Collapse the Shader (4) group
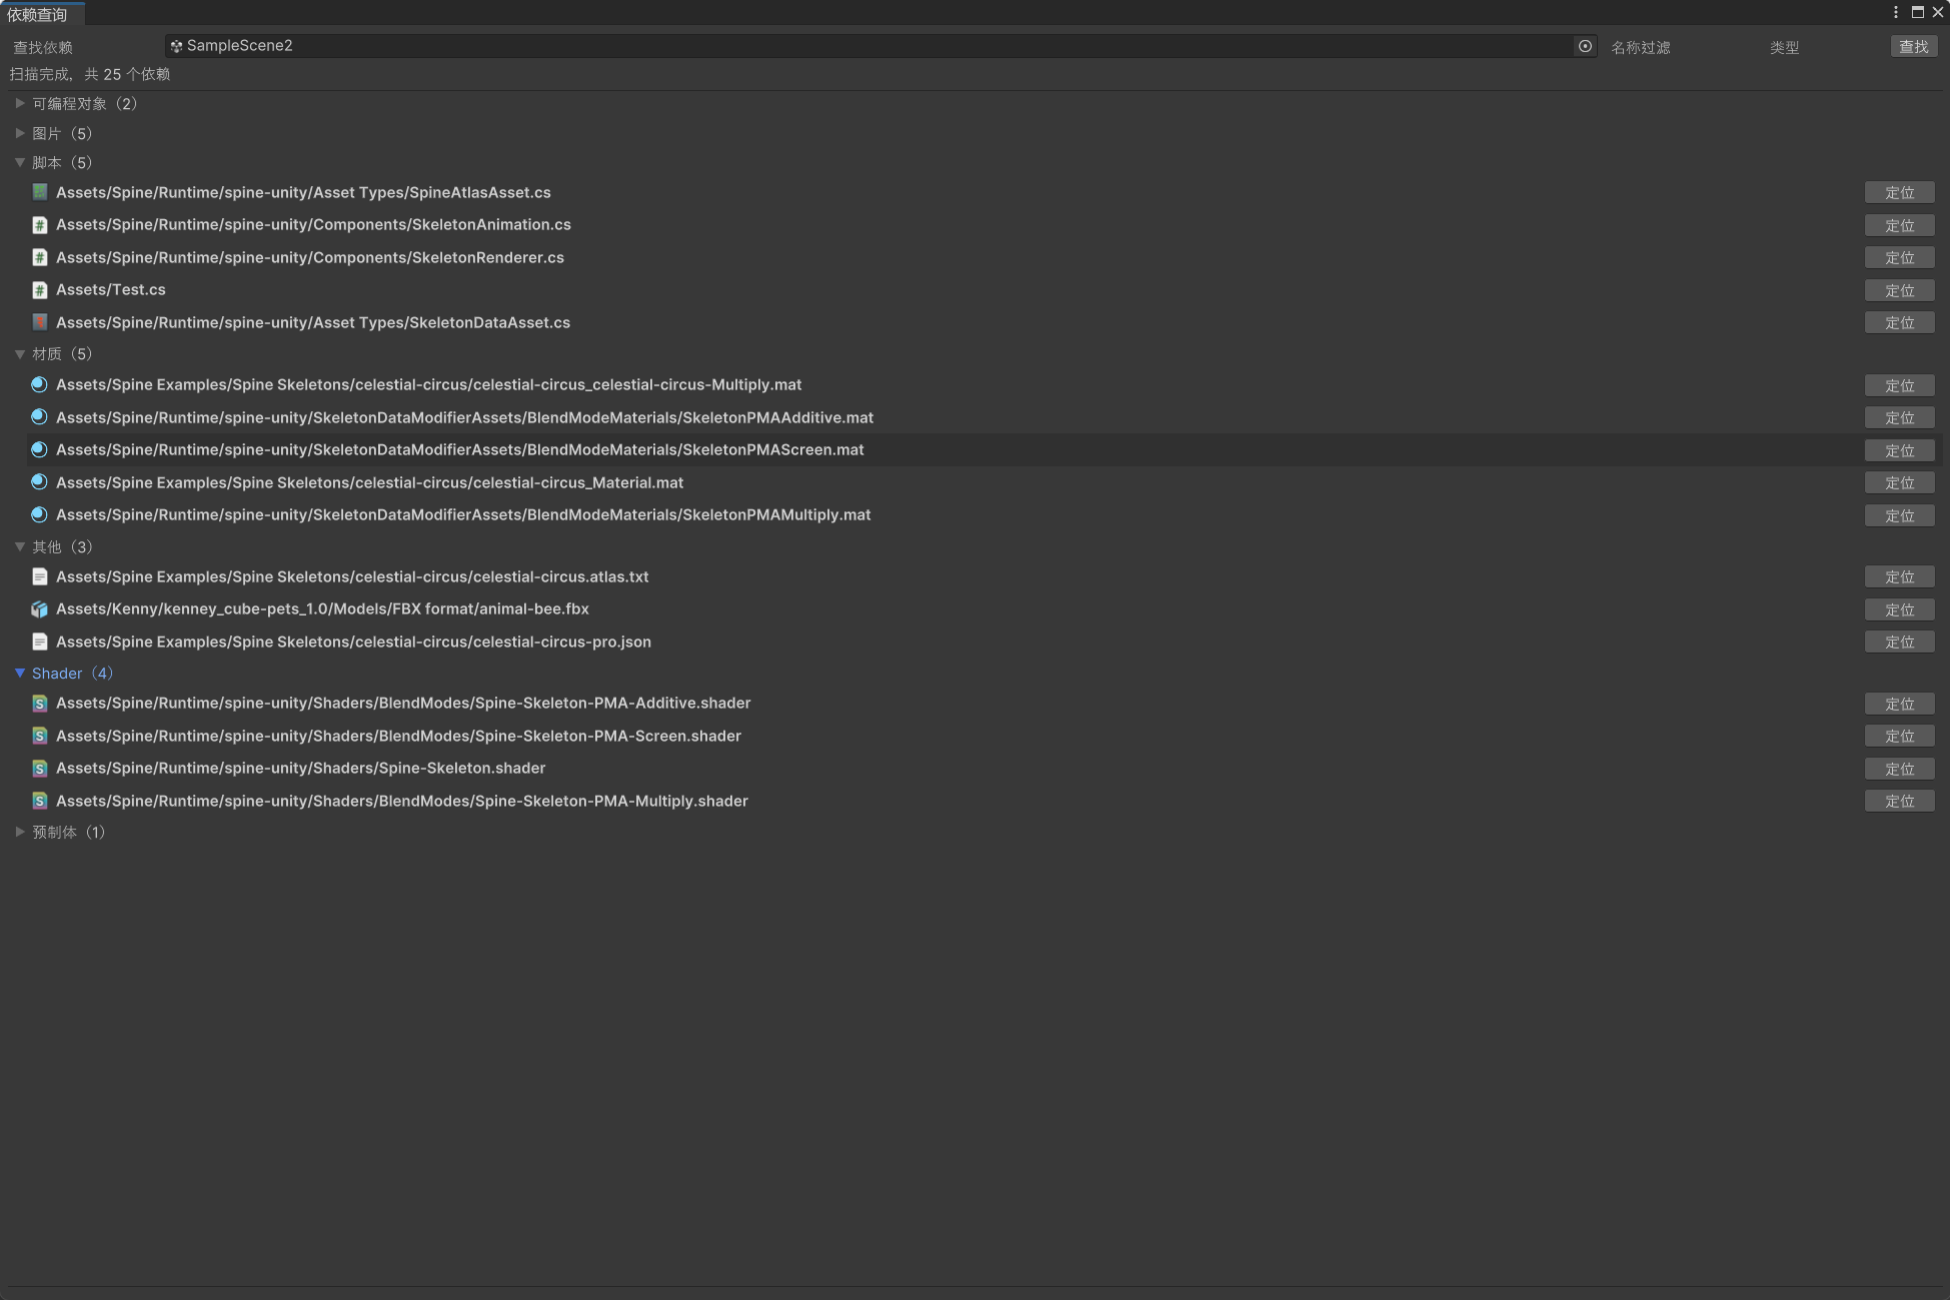1950x1300 pixels. tap(20, 673)
